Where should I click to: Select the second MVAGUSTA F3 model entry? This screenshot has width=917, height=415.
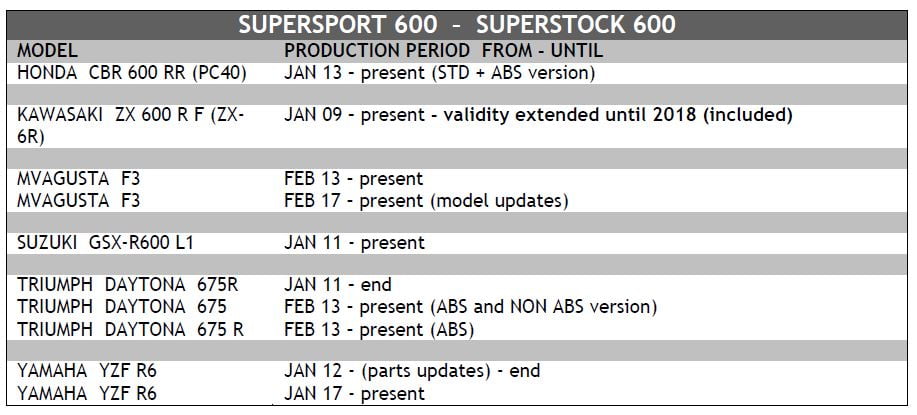click(x=82, y=201)
